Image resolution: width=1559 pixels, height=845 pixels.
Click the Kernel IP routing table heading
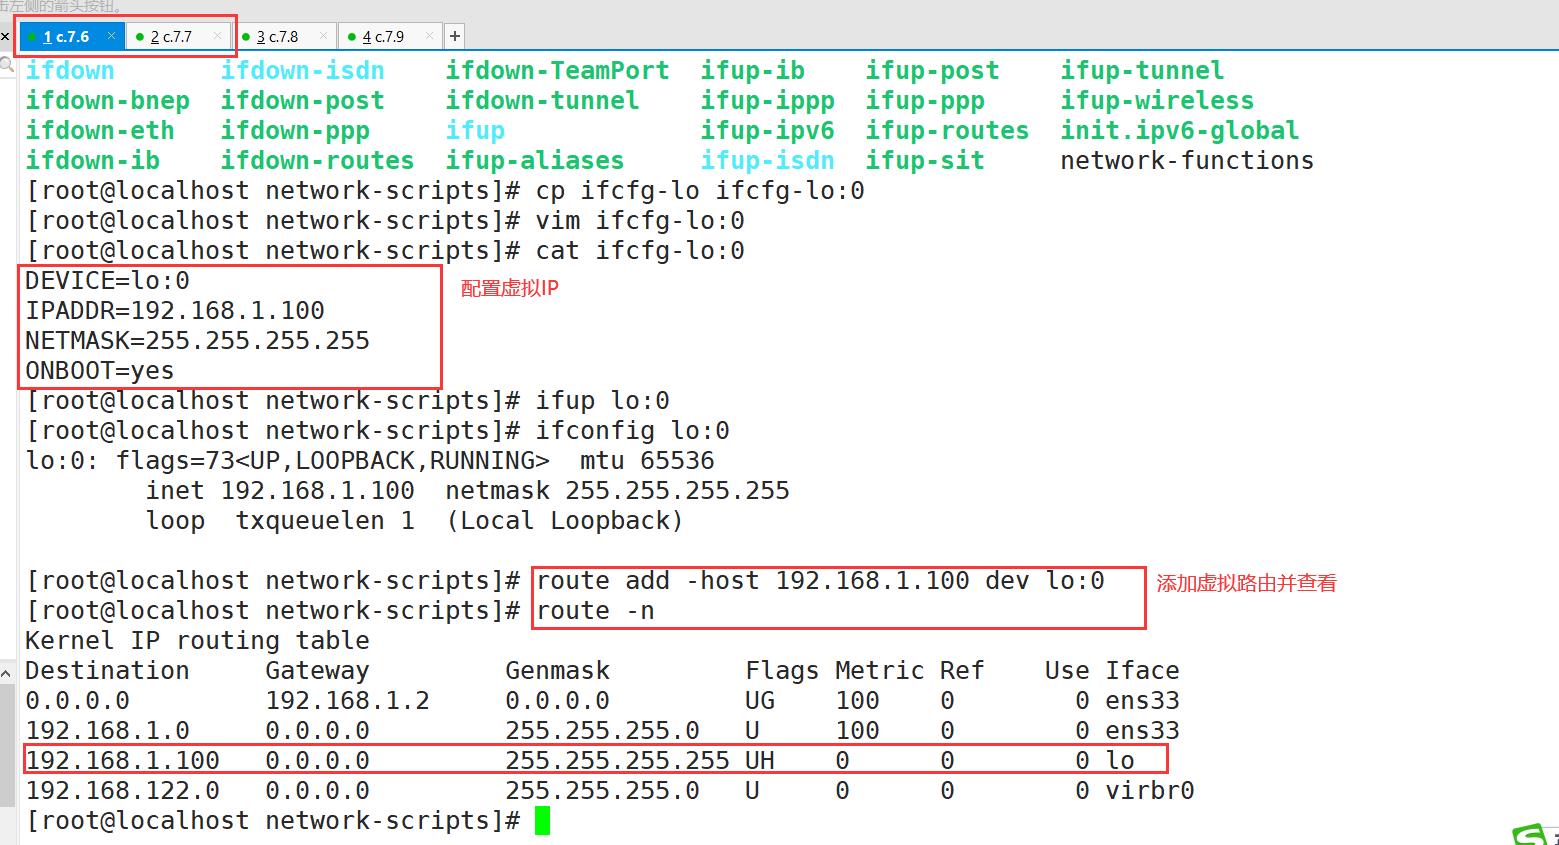(x=197, y=641)
